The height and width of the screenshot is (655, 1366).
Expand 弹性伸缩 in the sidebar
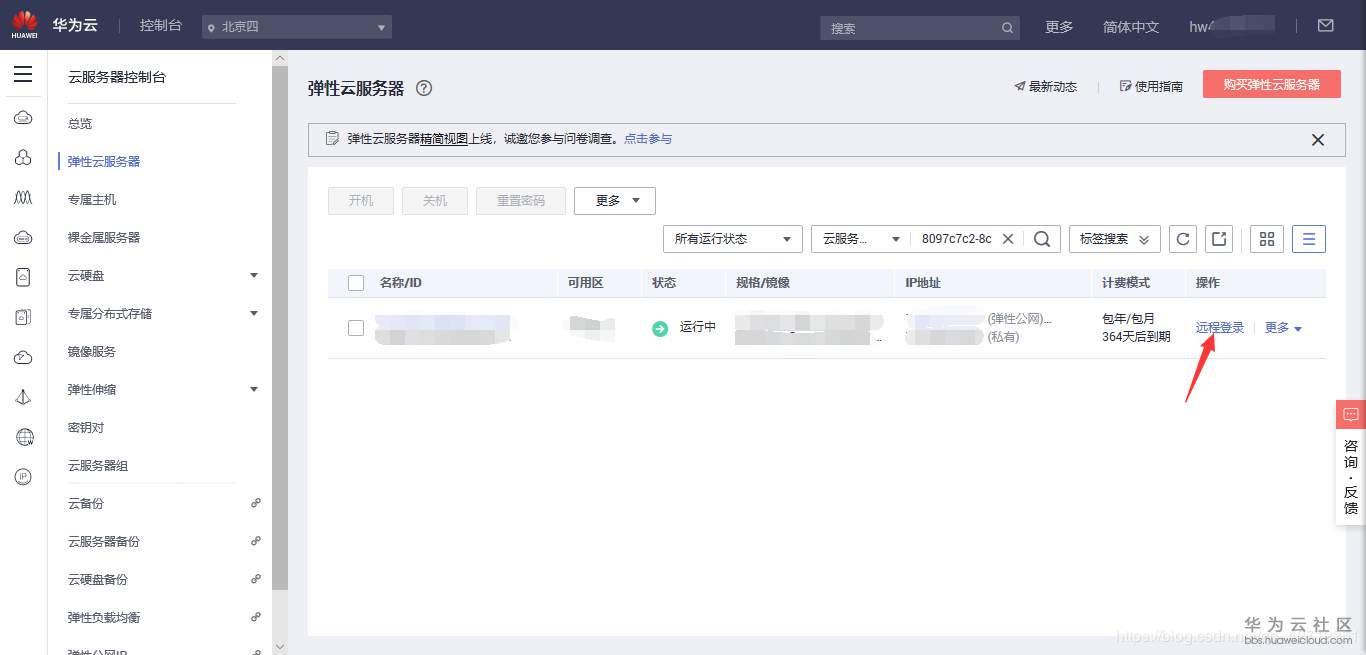(x=254, y=389)
